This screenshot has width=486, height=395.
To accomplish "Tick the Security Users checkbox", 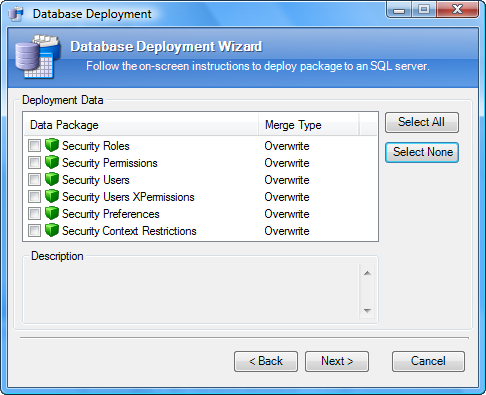I will 34,180.
